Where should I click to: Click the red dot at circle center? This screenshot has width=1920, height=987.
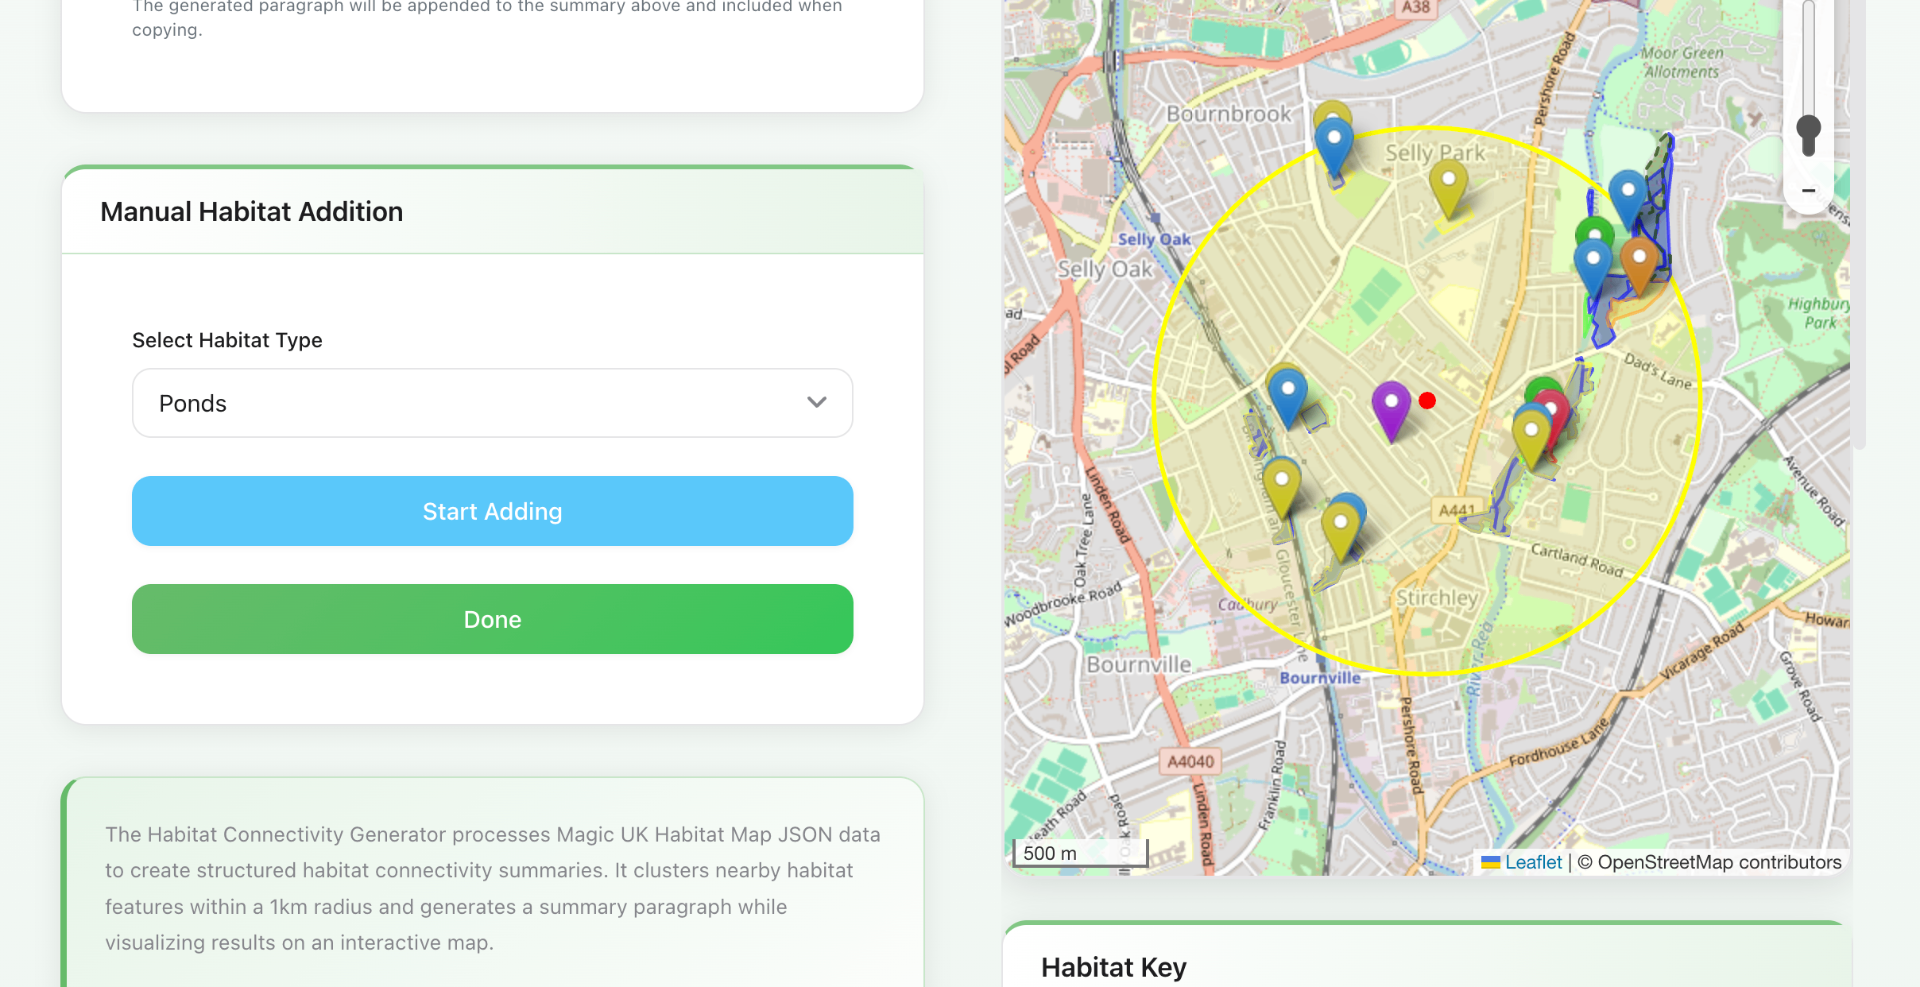[x=1427, y=401]
